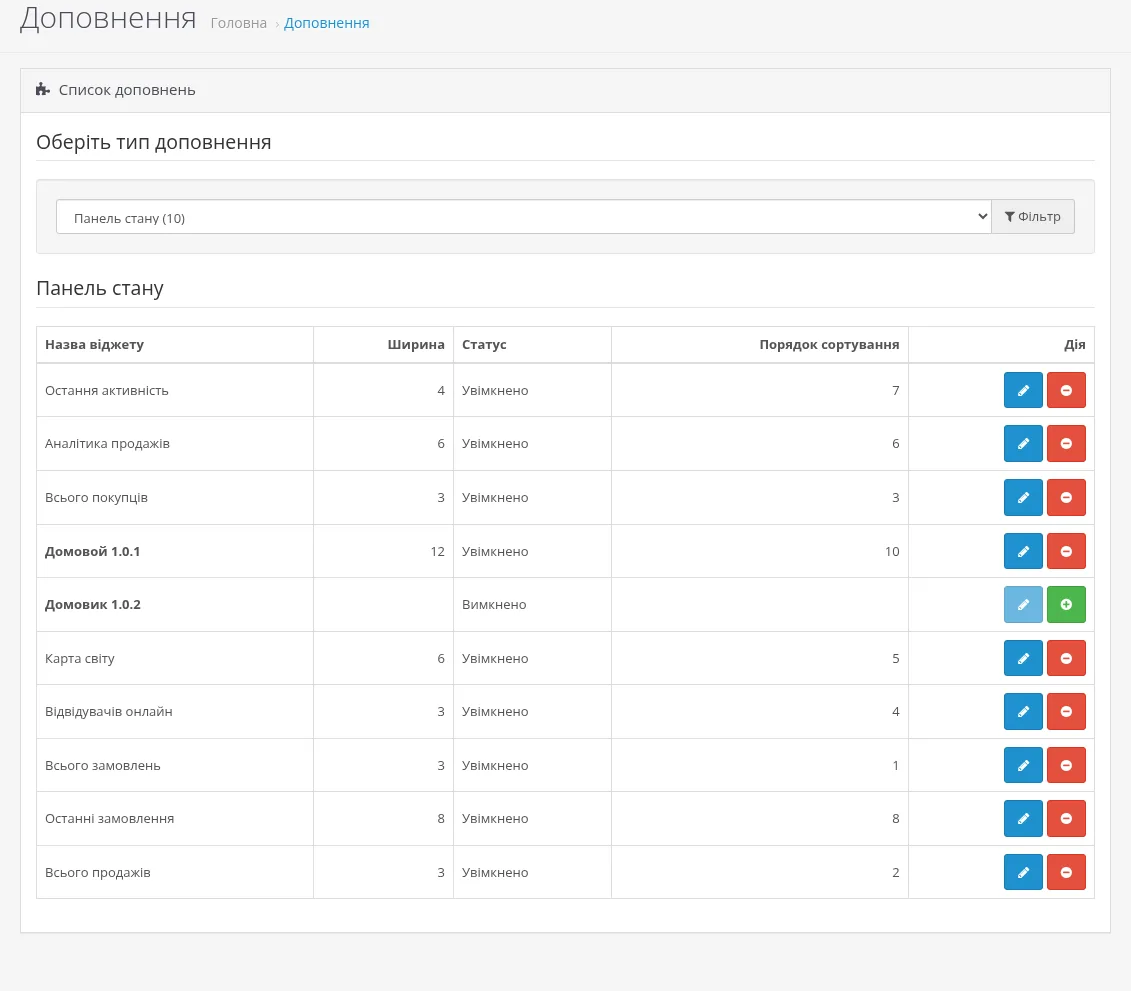The width and height of the screenshot is (1131, 991).
Task: Click the Останні замовлення widget name
Action: pyautogui.click(x=110, y=819)
